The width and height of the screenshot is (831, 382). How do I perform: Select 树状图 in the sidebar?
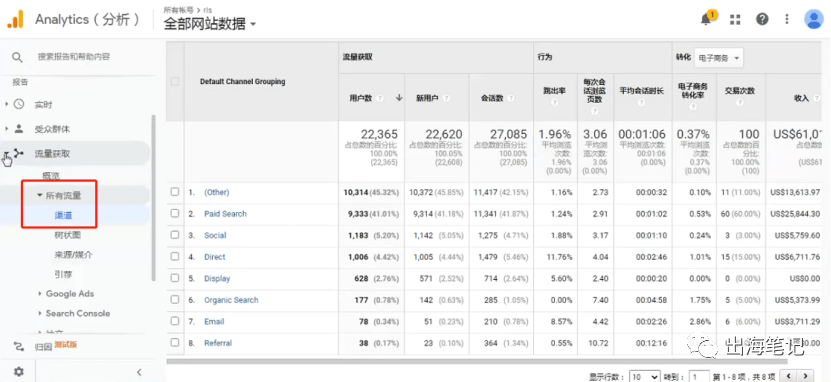[x=68, y=235]
